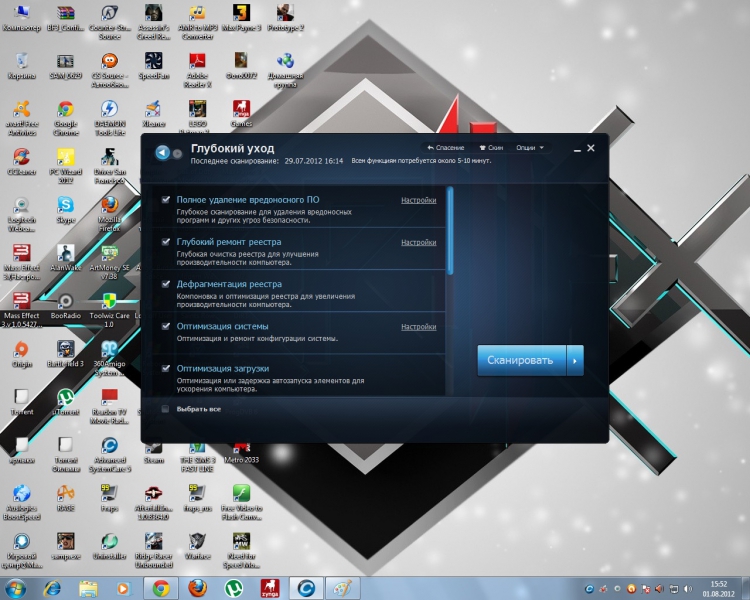Click the Firefox icon in the taskbar

click(197, 588)
